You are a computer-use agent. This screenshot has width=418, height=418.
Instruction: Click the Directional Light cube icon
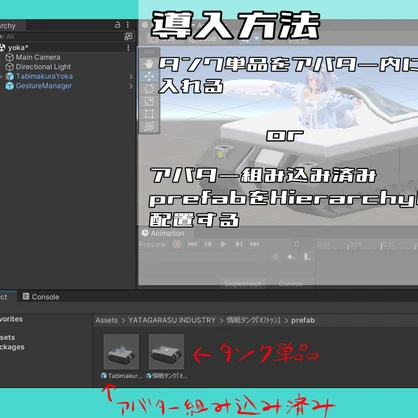click(9, 67)
